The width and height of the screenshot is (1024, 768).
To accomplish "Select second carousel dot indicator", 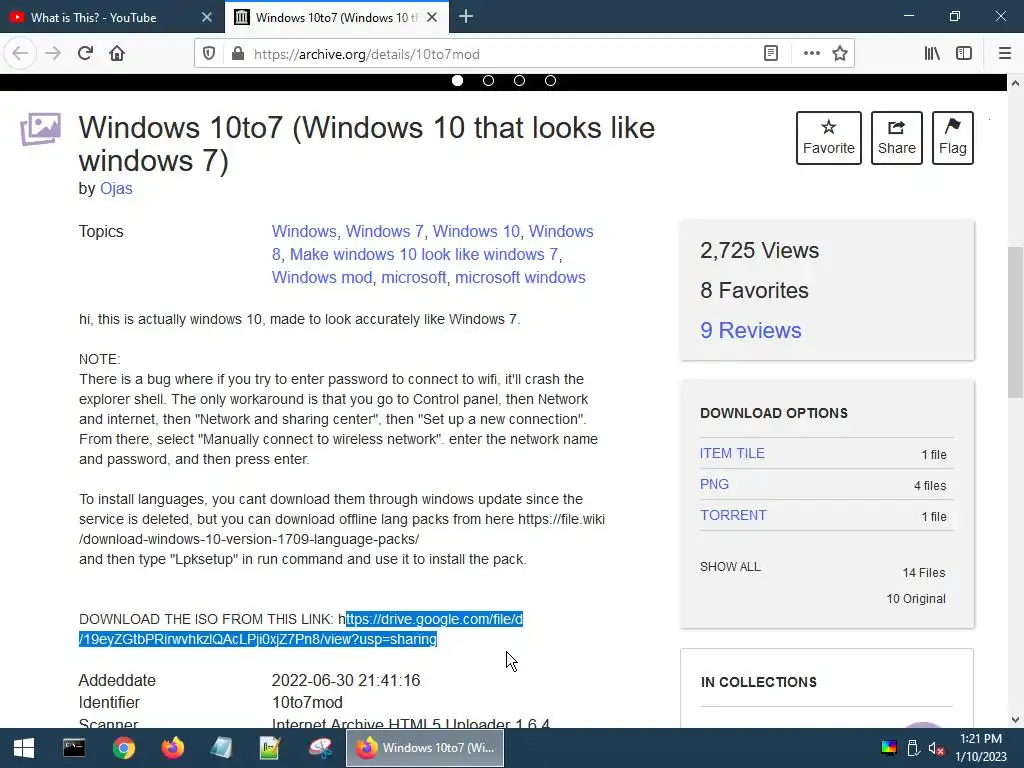I will (x=488, y=80).
